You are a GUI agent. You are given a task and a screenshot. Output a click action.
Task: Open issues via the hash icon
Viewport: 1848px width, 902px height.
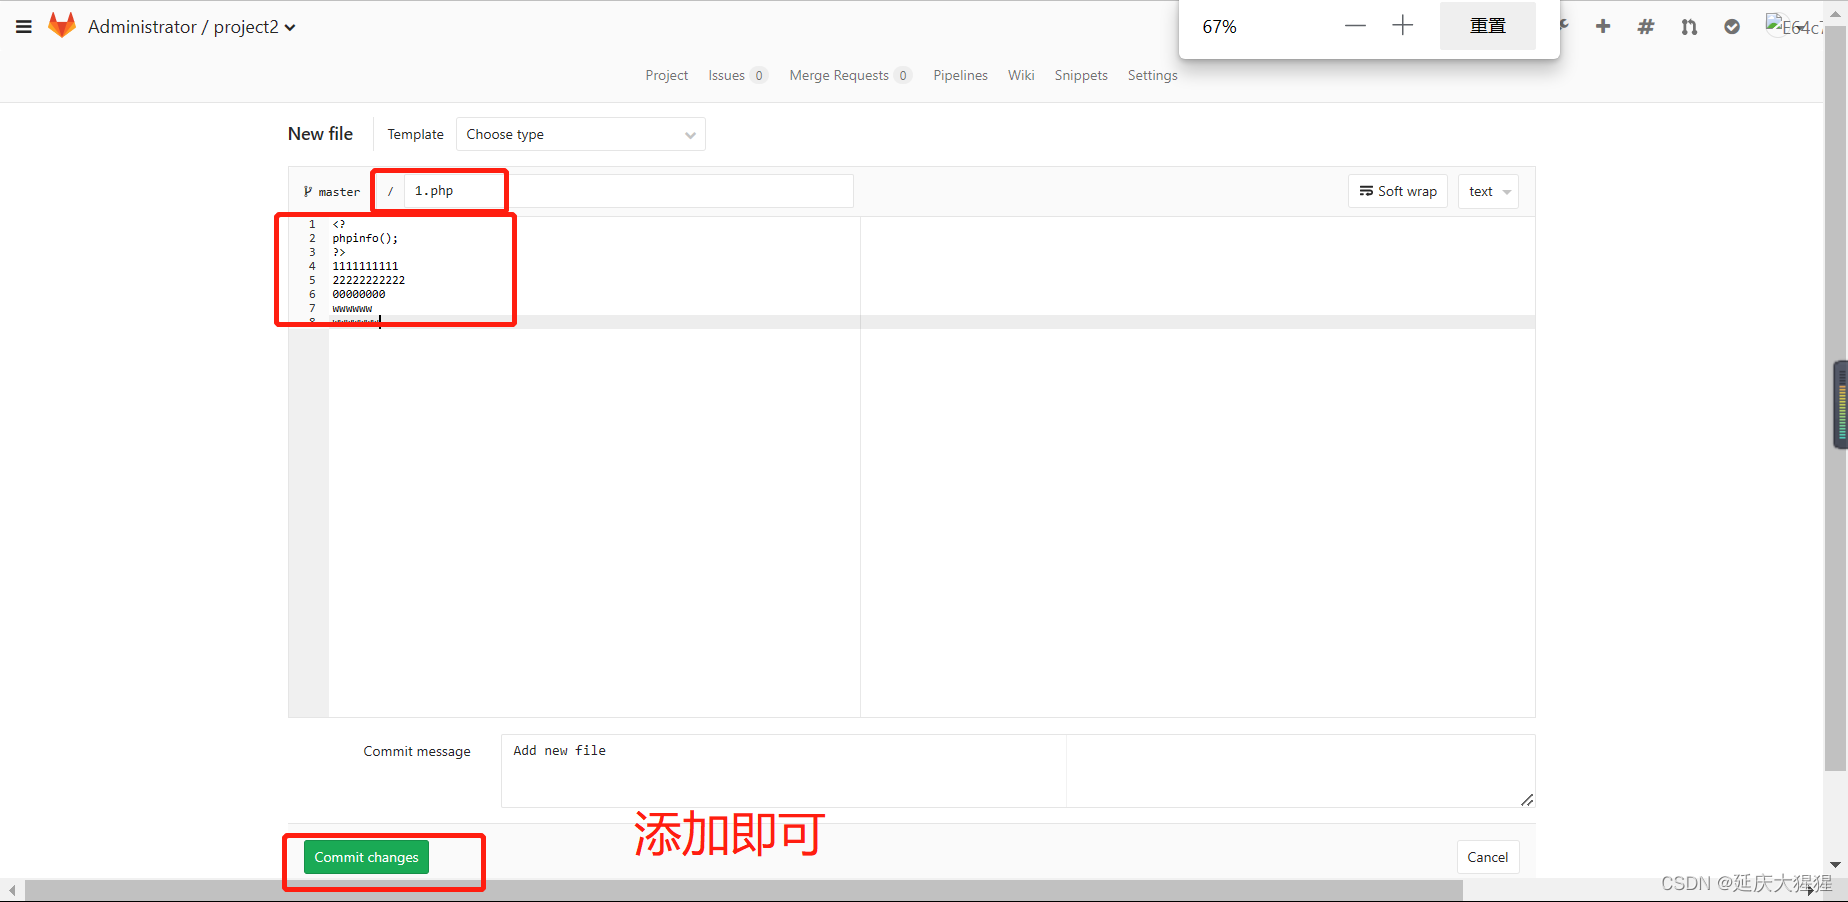tap(1645, 26)
